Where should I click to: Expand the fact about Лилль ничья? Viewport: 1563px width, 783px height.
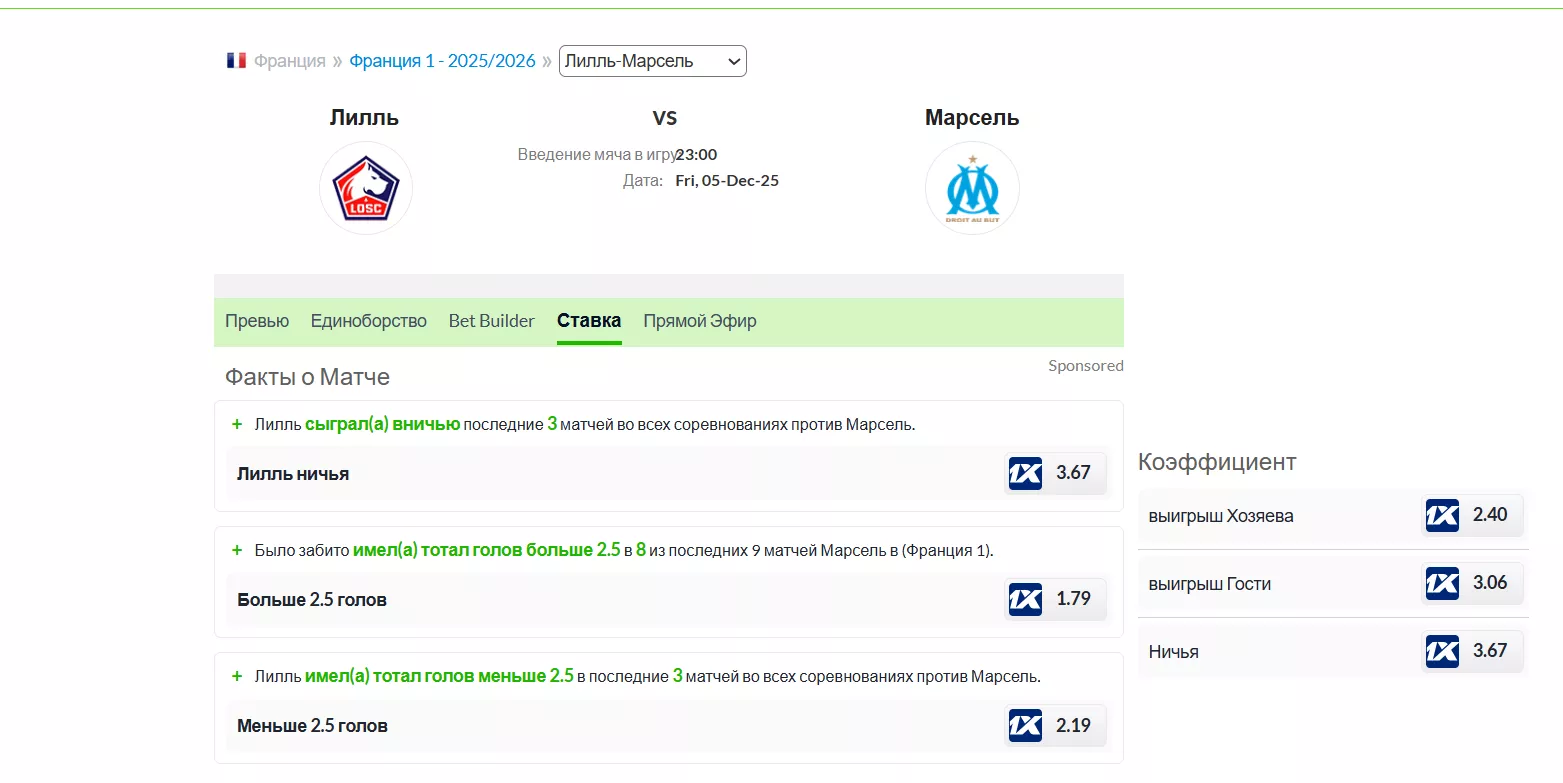point(237,423)
